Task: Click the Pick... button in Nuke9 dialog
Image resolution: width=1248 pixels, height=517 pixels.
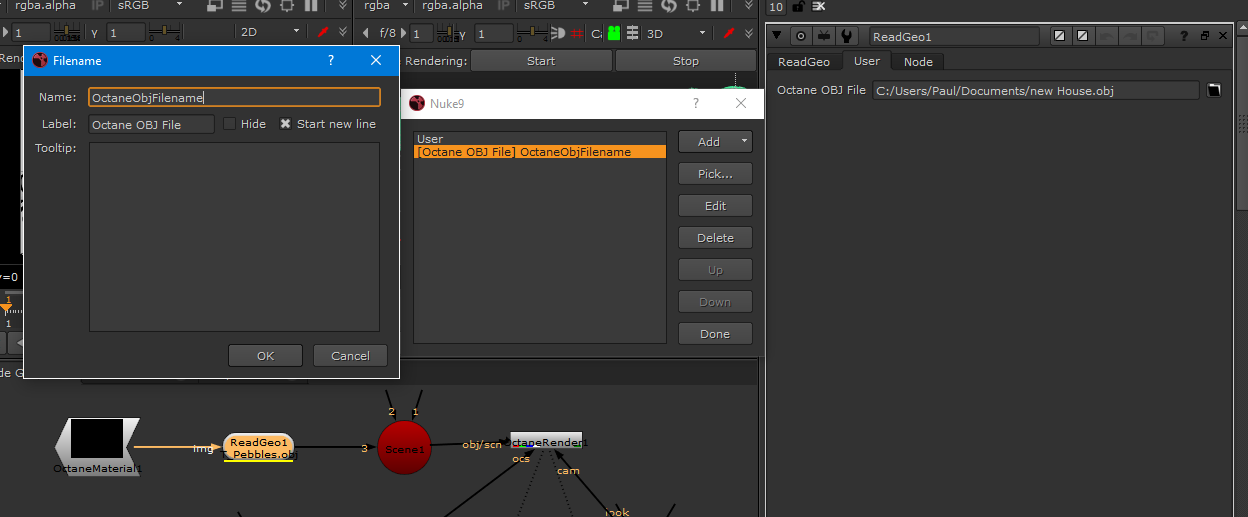Action: (715, 174)
